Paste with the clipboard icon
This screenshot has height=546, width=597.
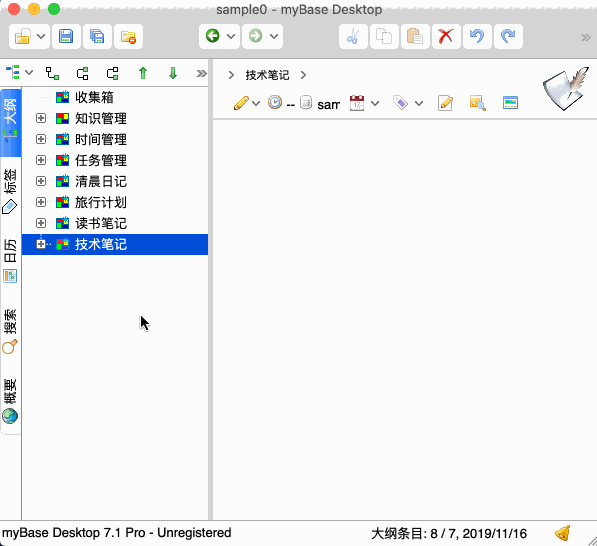click(415, 37)
